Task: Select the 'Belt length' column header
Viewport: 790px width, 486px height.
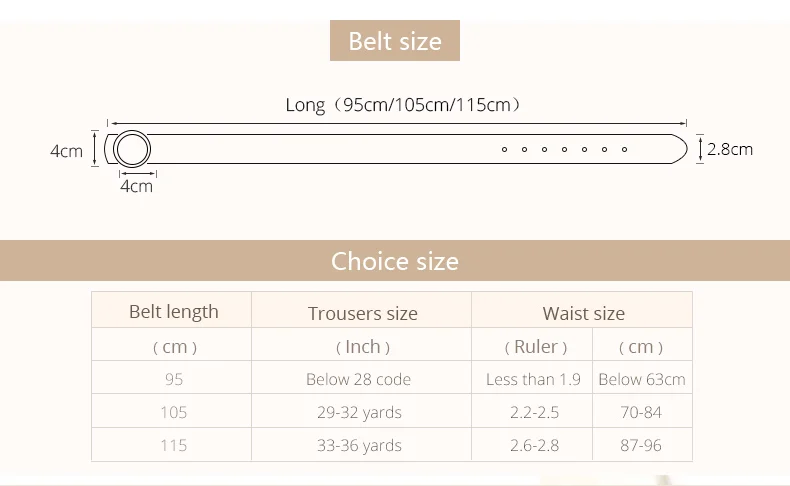Action: (x=173, y=311)
